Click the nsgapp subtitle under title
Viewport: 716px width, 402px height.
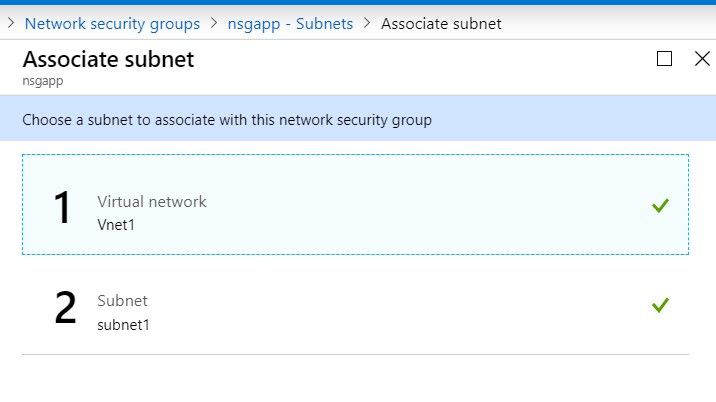tap(42, 80)
